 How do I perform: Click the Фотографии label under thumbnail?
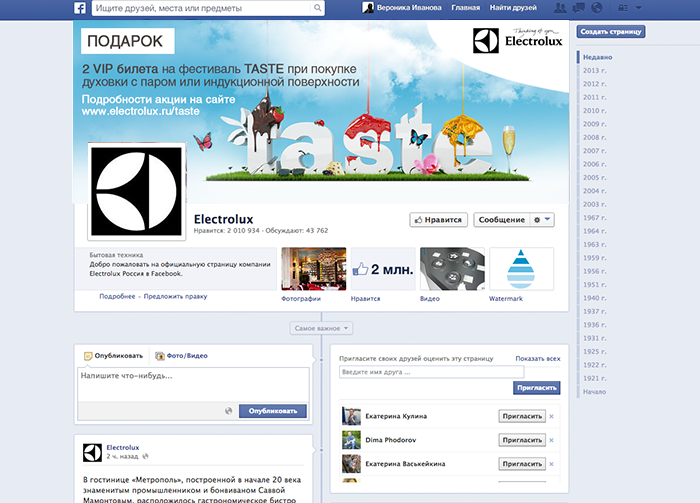pyautogui.click(x=301, y=299)
